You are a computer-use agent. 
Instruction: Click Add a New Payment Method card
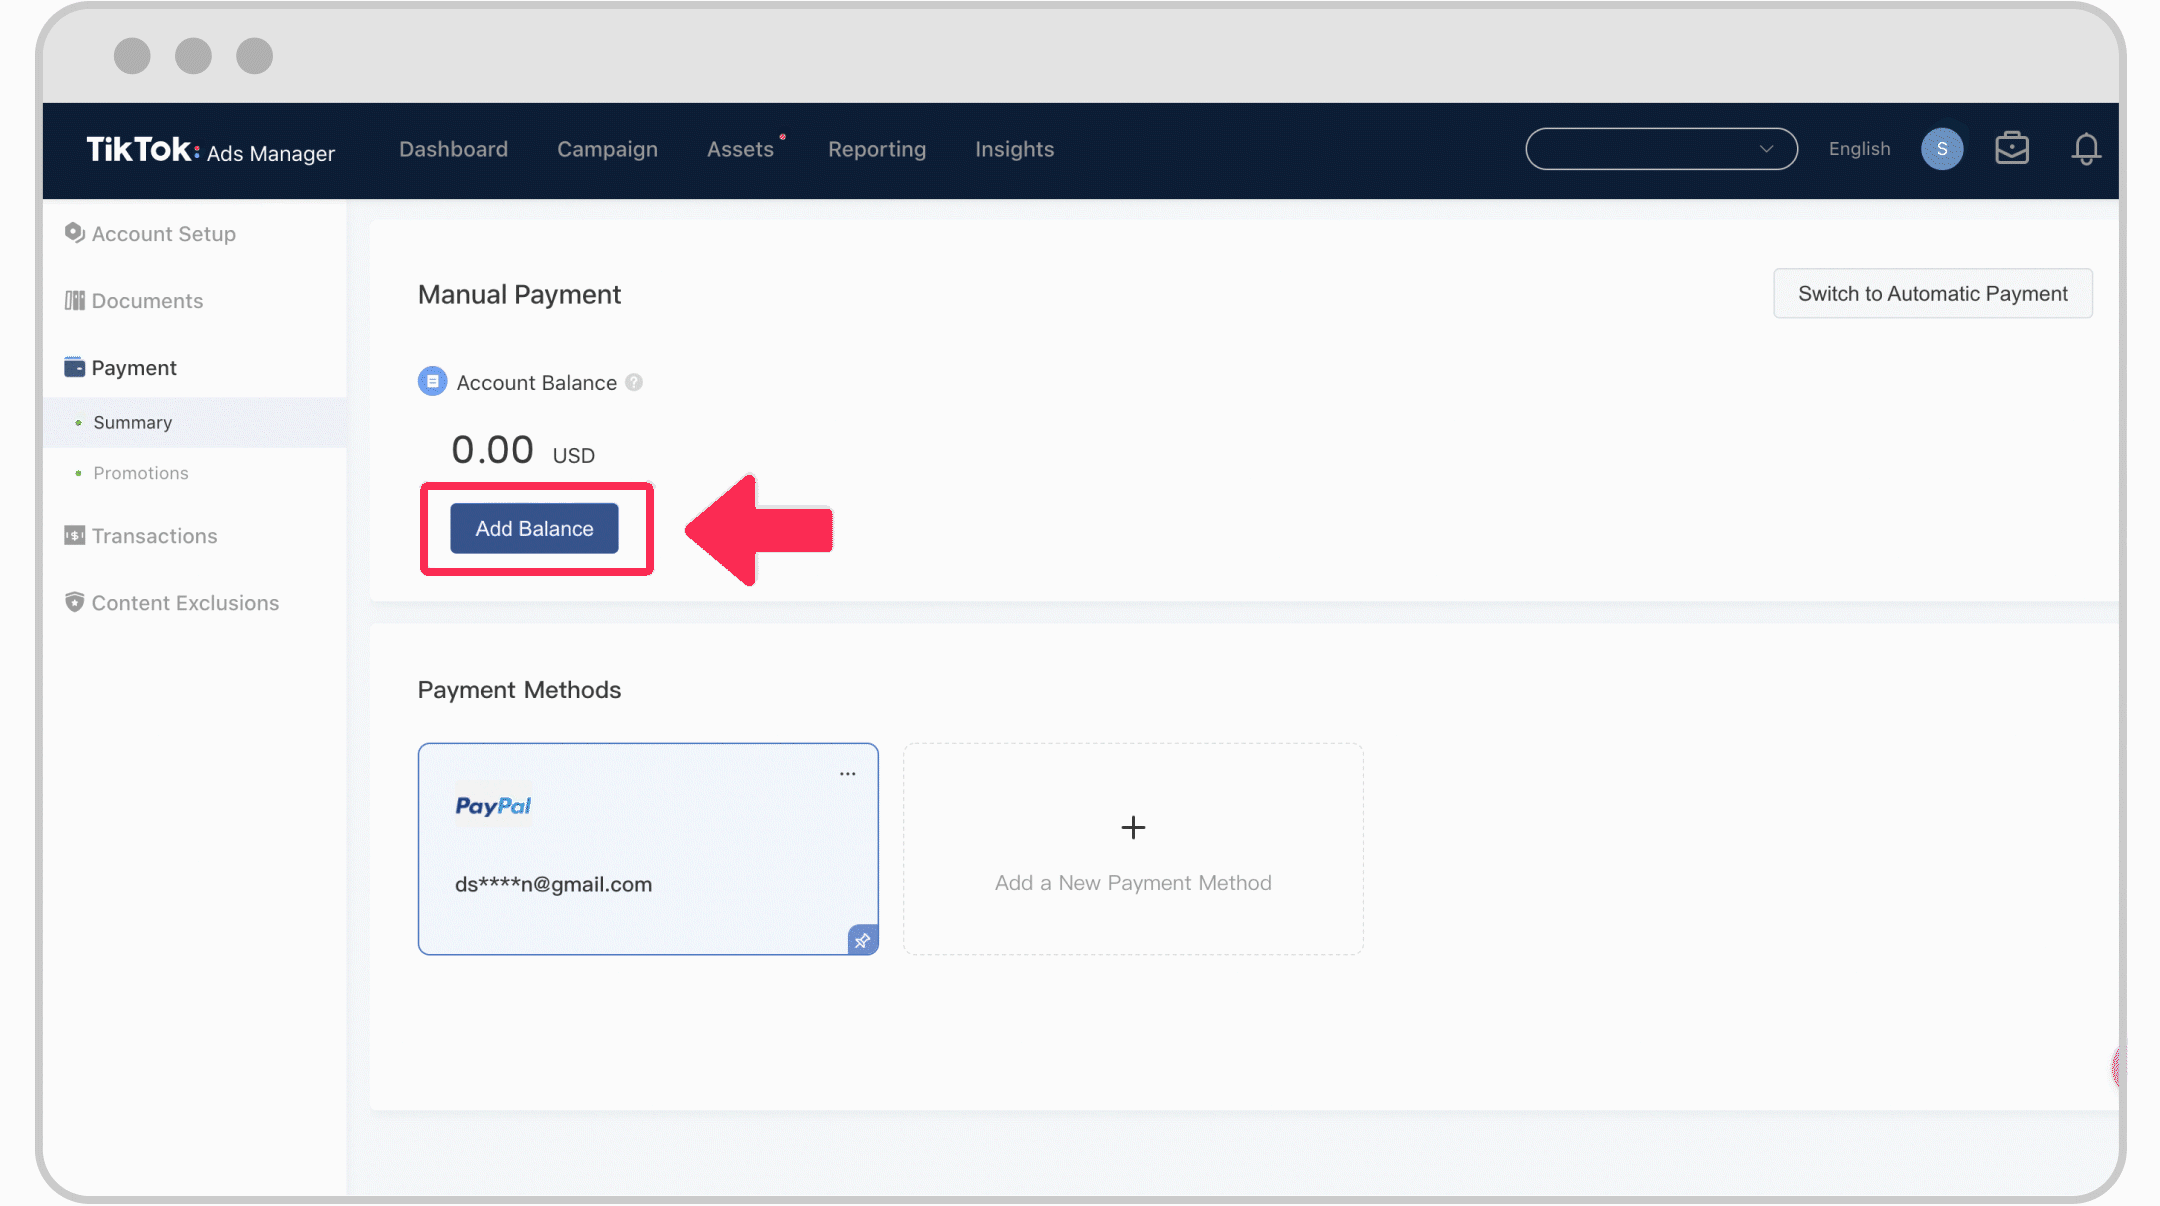1132,847
